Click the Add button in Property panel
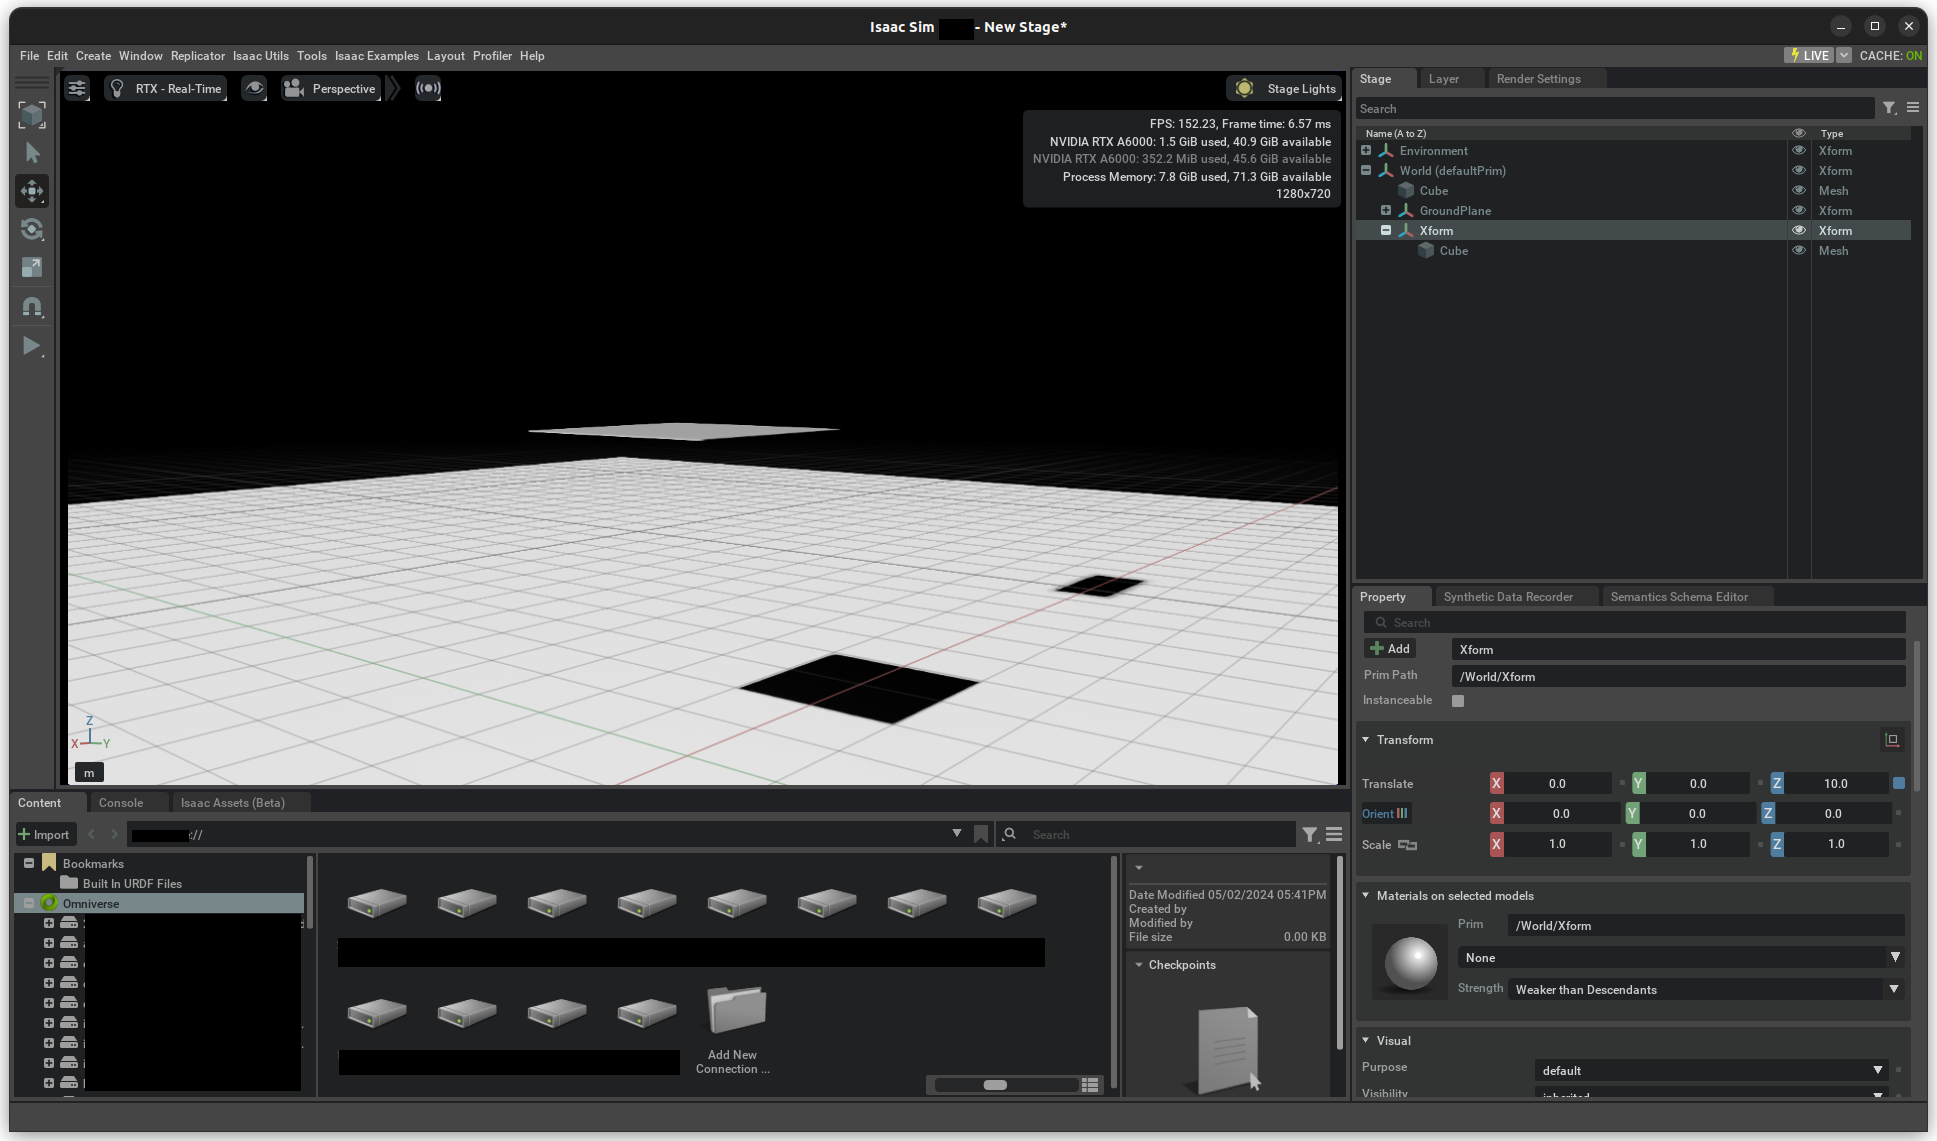The height and width of the screenshot is (1141, 1937). click(1390, 649)
